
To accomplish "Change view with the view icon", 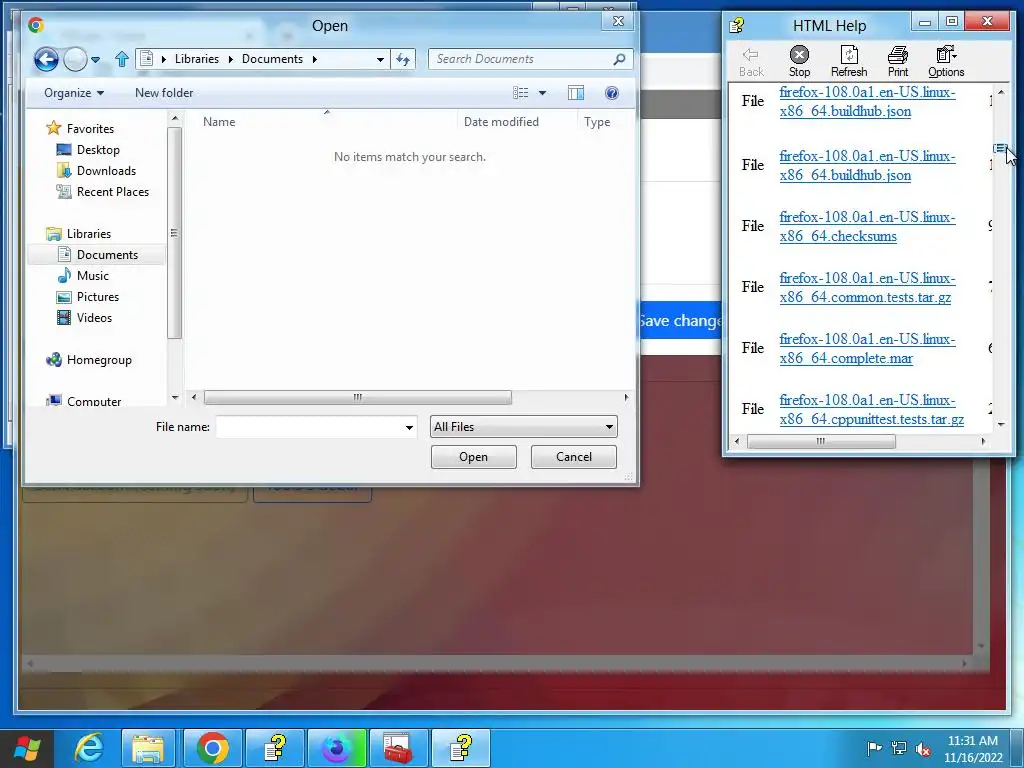I will point(520,93).
